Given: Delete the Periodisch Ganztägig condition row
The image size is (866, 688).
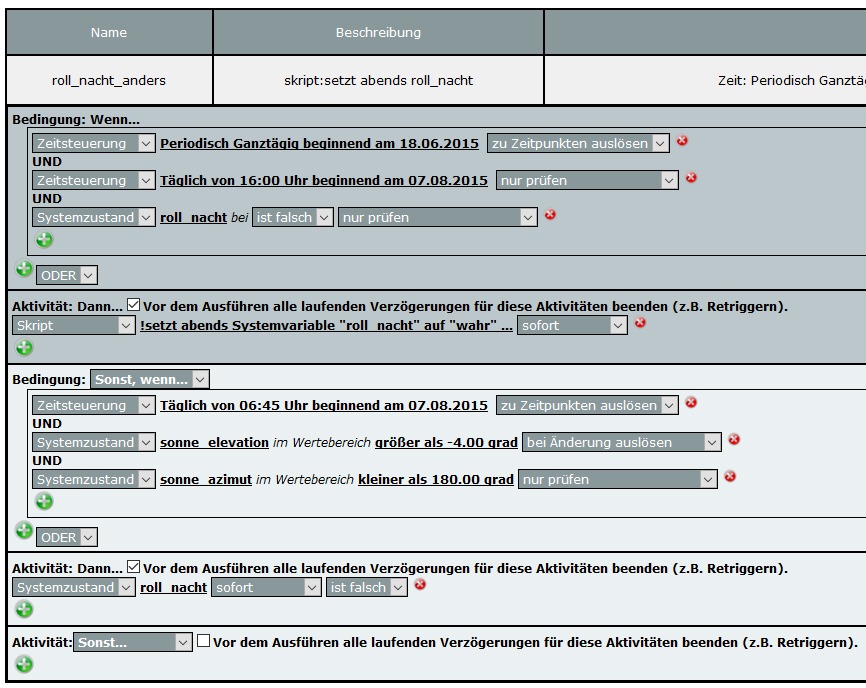Looking at the screenshot, I should click(x=682, y=141).
